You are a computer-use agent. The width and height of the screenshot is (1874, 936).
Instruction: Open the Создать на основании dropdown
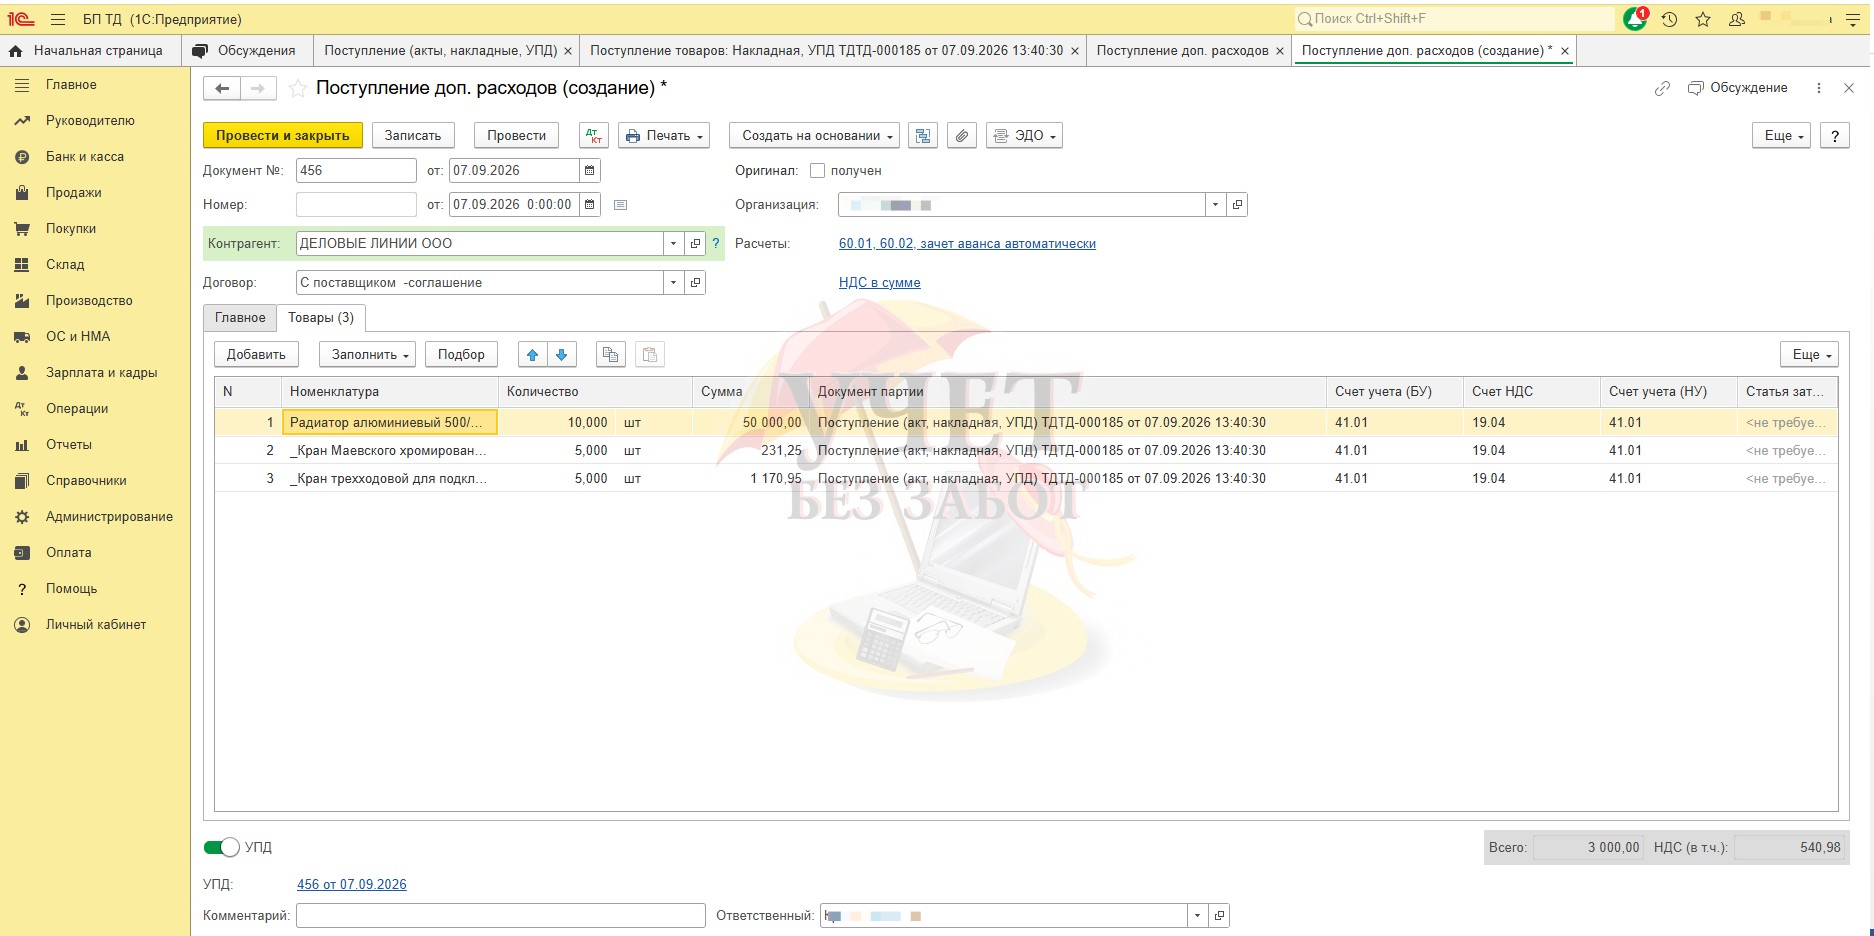coord(814,136)
